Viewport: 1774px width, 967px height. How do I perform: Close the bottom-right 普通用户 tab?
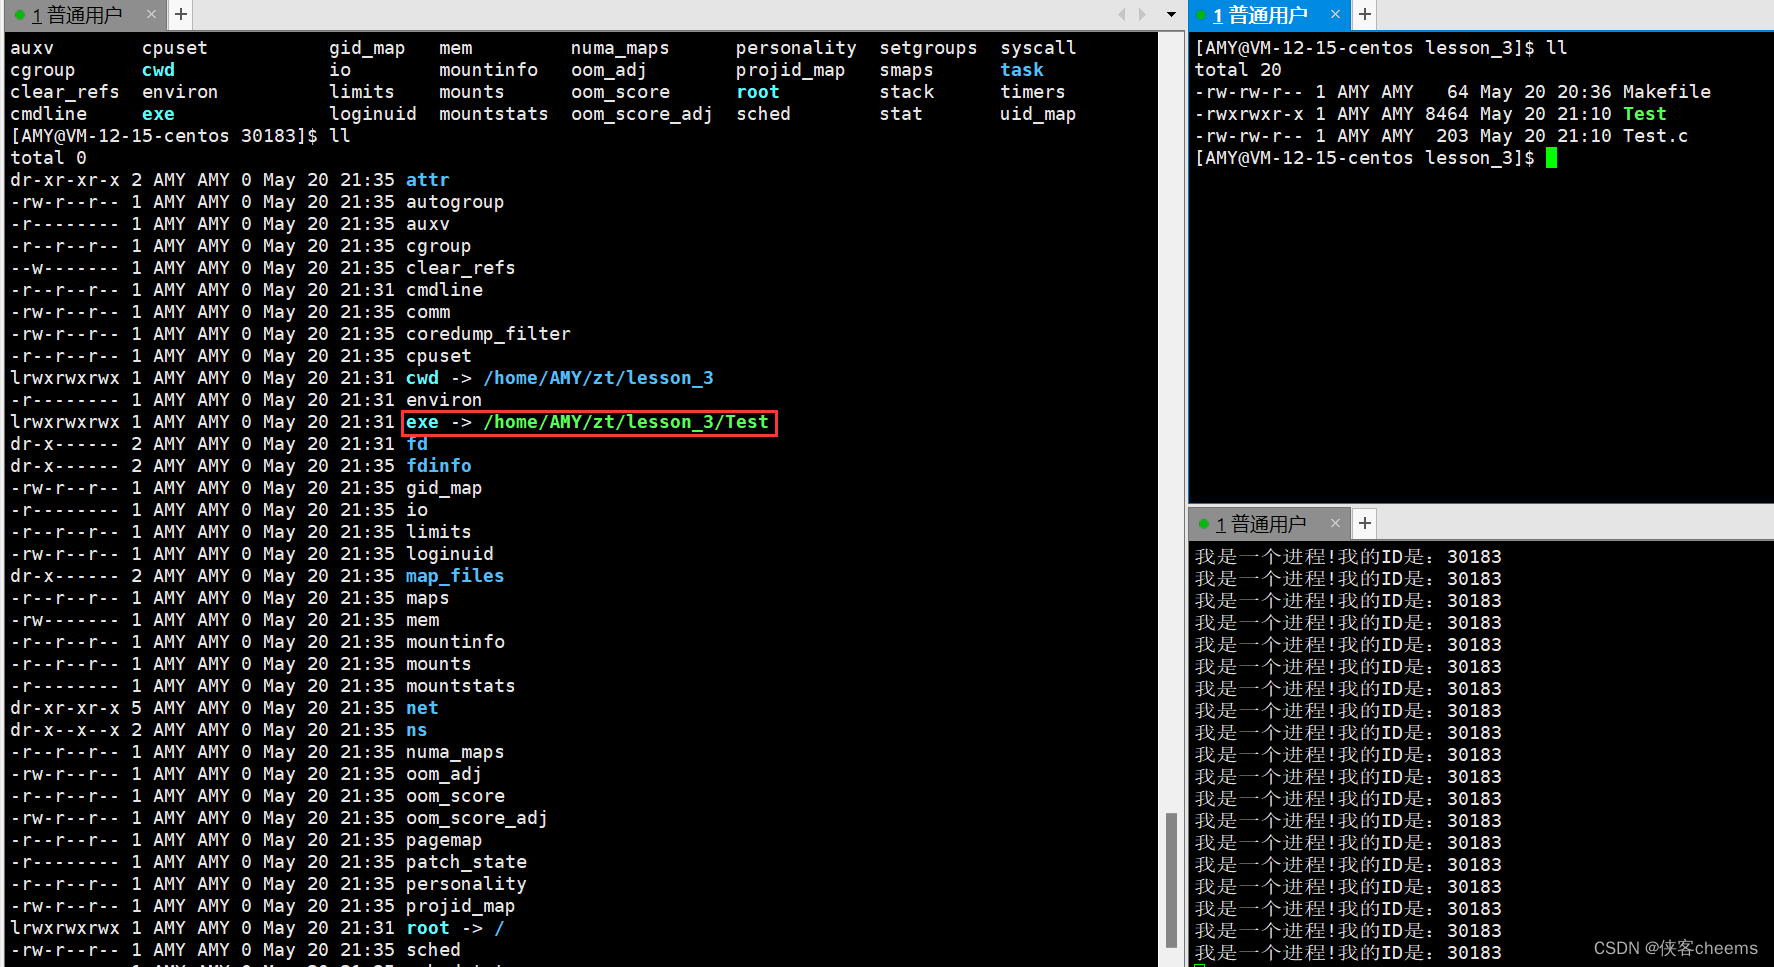(x=1335, y=523)
